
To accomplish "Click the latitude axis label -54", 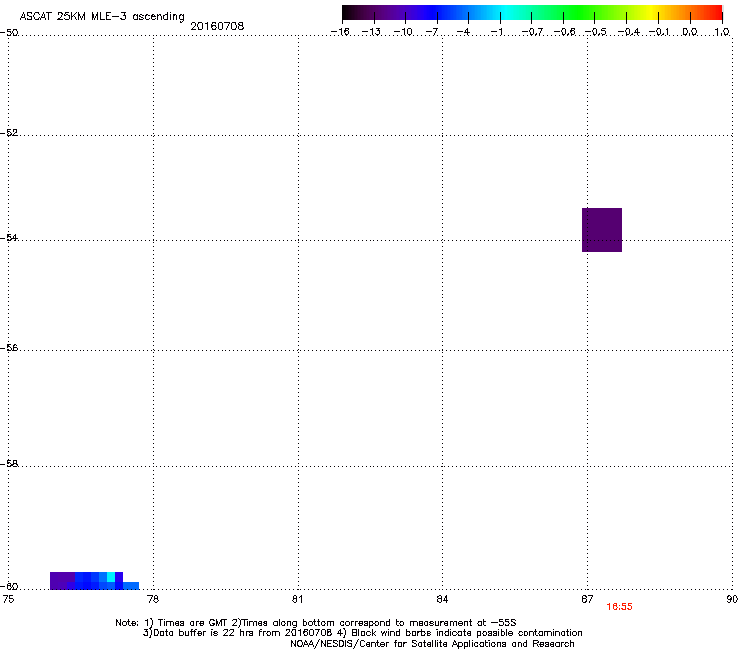I will 9,237.
